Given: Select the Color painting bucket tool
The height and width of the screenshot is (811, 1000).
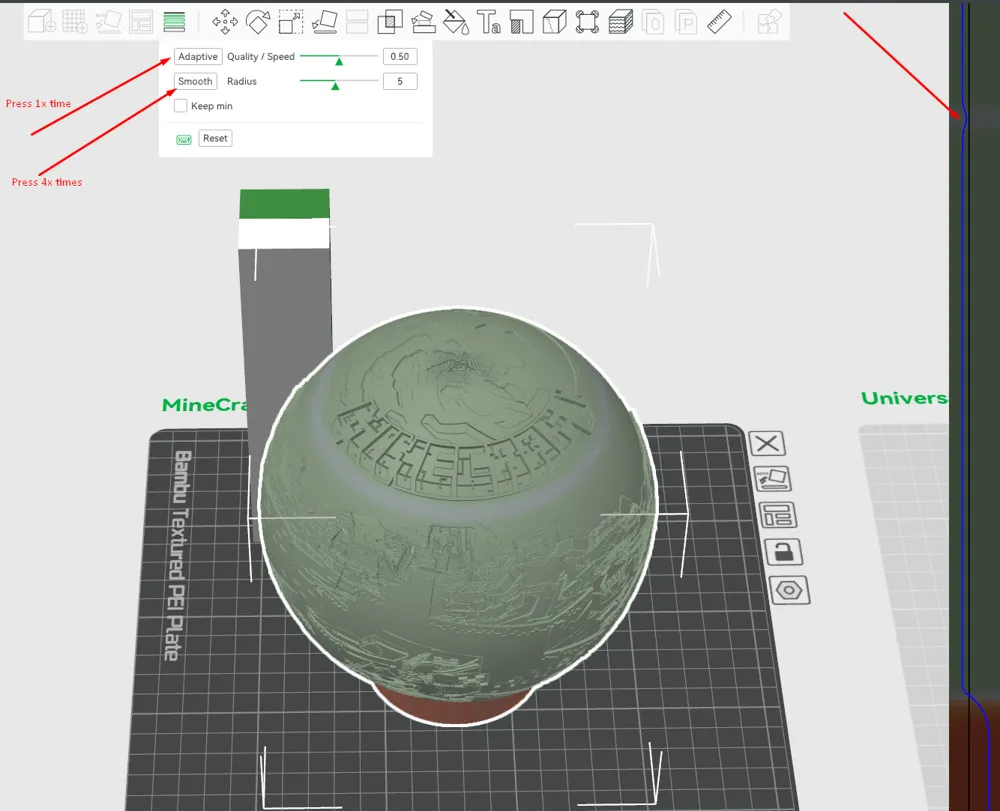Looking at the screenshot, I should pos(456,22).
